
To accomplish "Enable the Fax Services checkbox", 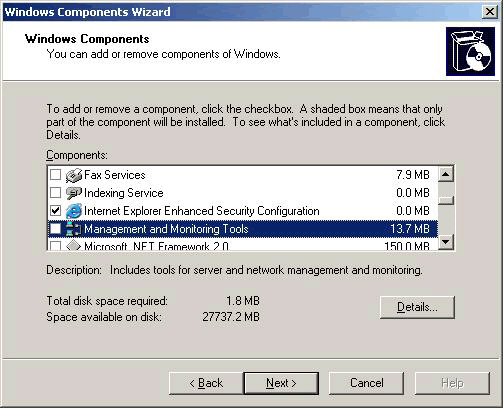I will point(55,175).
